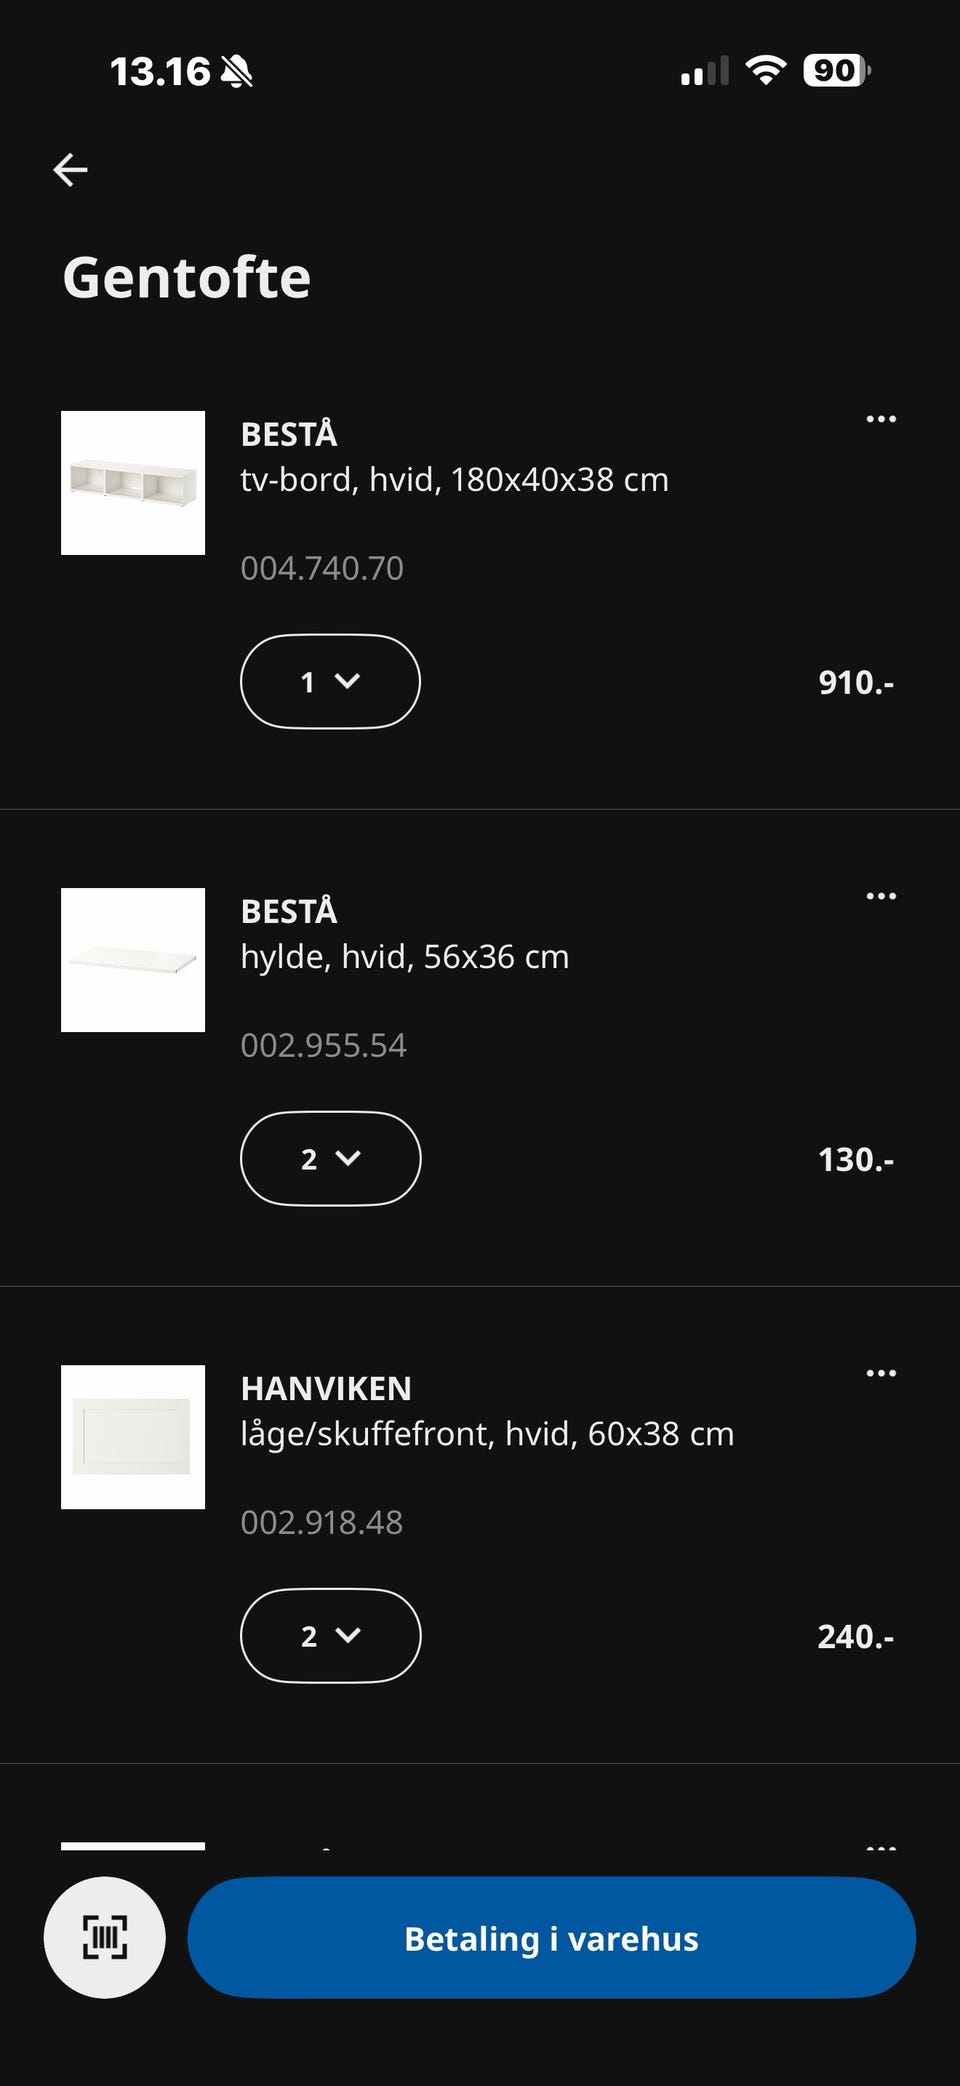Expand quantity dropdown for BESTÅ tv-bord
Viewport: 960px width, 2086px height.
tap(330, 681)
